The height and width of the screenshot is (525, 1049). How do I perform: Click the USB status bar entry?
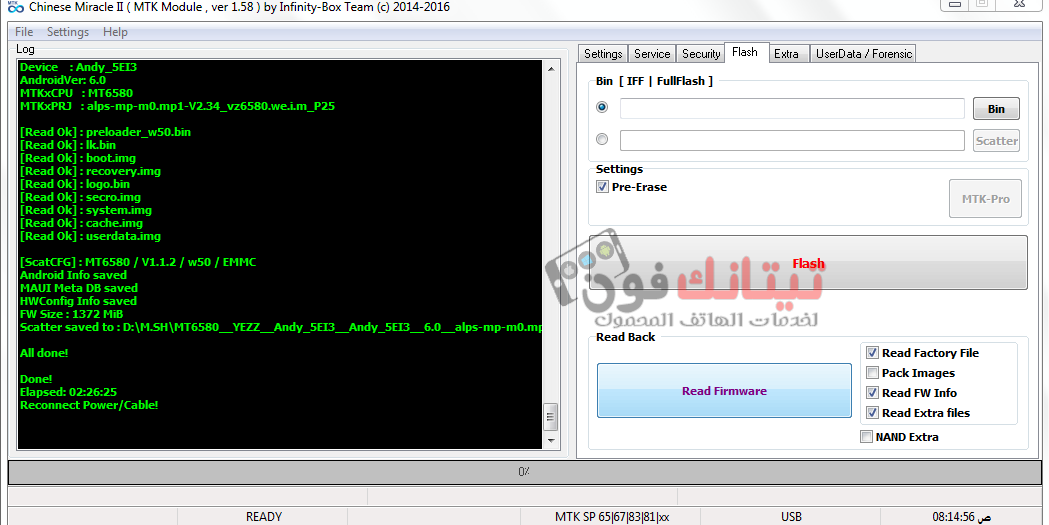coord(791,516)
